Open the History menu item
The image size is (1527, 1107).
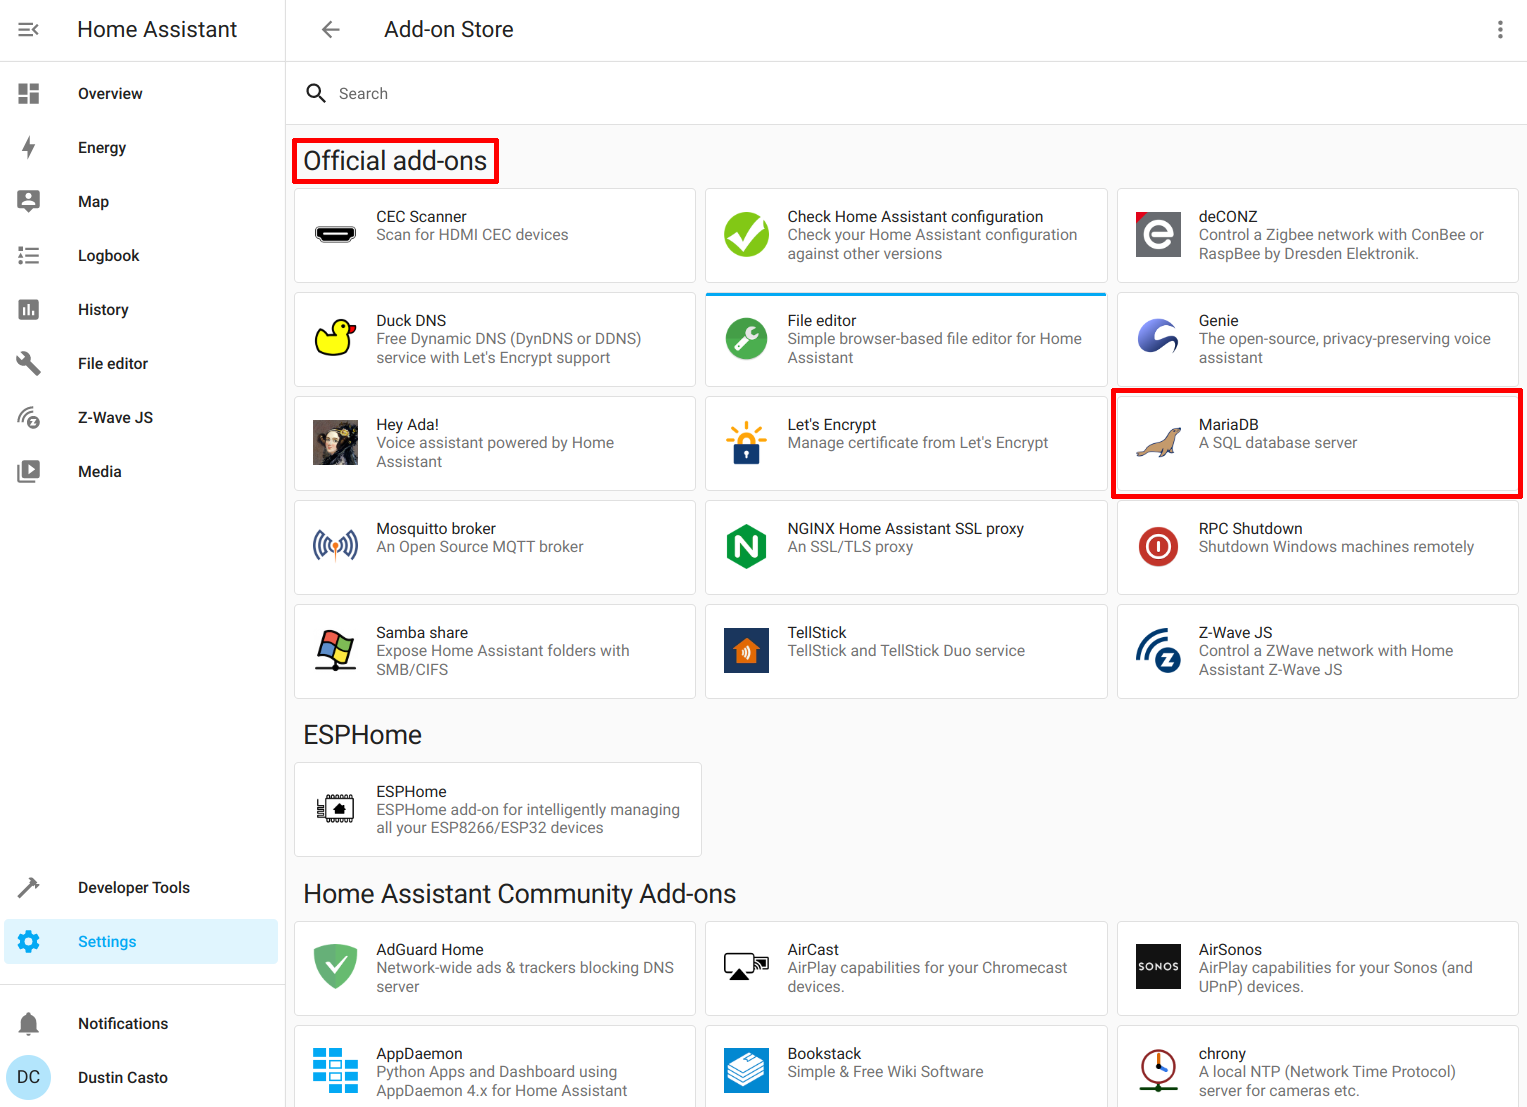[141, 310]
